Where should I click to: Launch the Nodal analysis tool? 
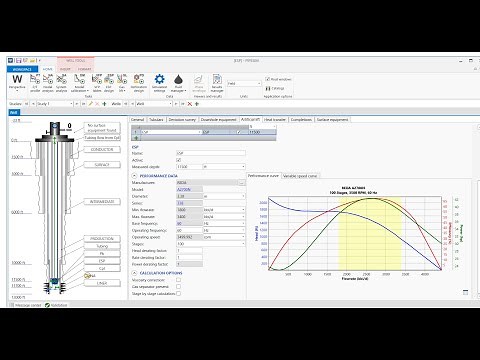[x=48, y=83]
